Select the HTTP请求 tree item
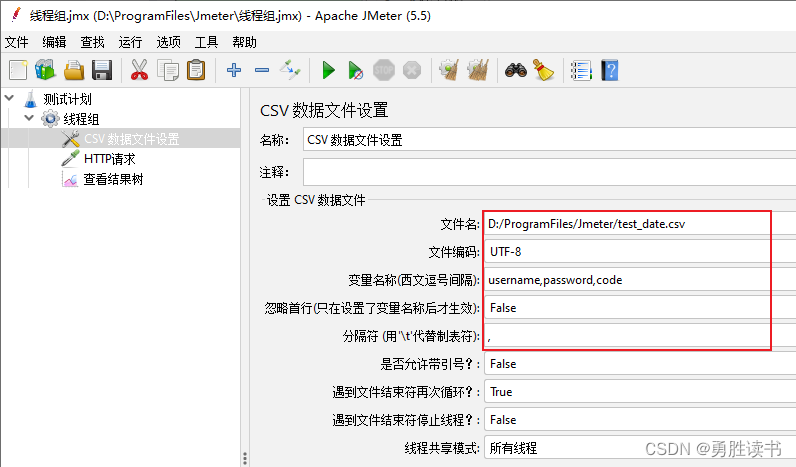Screen dimensions: 796x467 110,159
